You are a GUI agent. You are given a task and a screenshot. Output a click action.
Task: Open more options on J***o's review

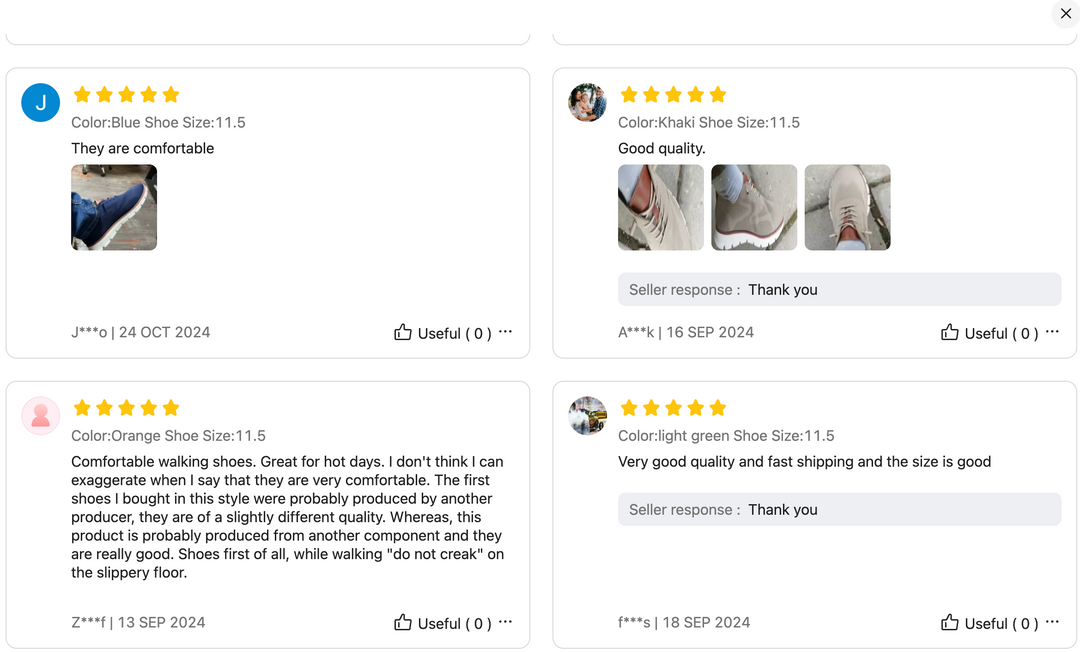(506, 332)
